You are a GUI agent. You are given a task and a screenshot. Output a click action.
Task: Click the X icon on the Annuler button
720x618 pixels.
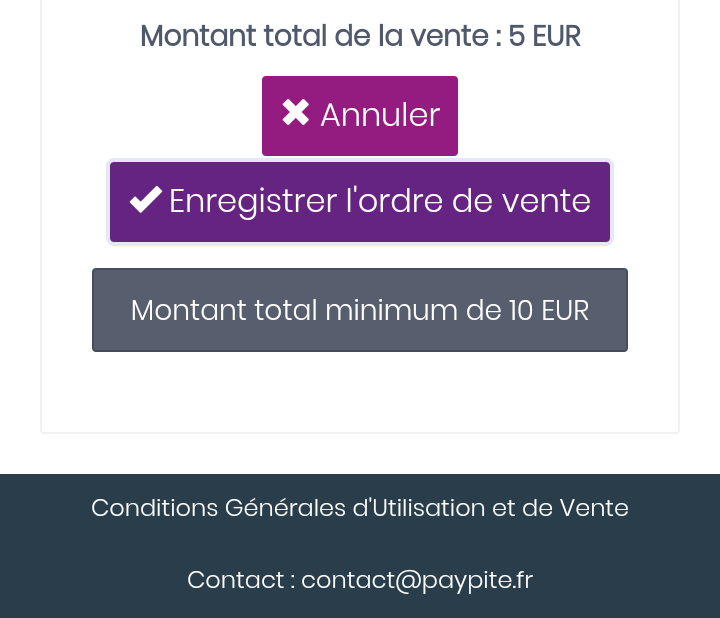click(x=296, y=113)
